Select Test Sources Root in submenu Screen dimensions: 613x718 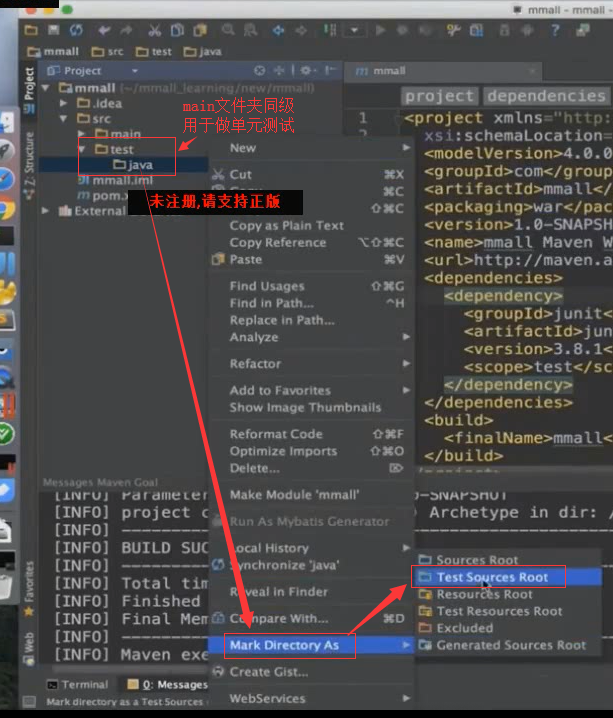508,577
